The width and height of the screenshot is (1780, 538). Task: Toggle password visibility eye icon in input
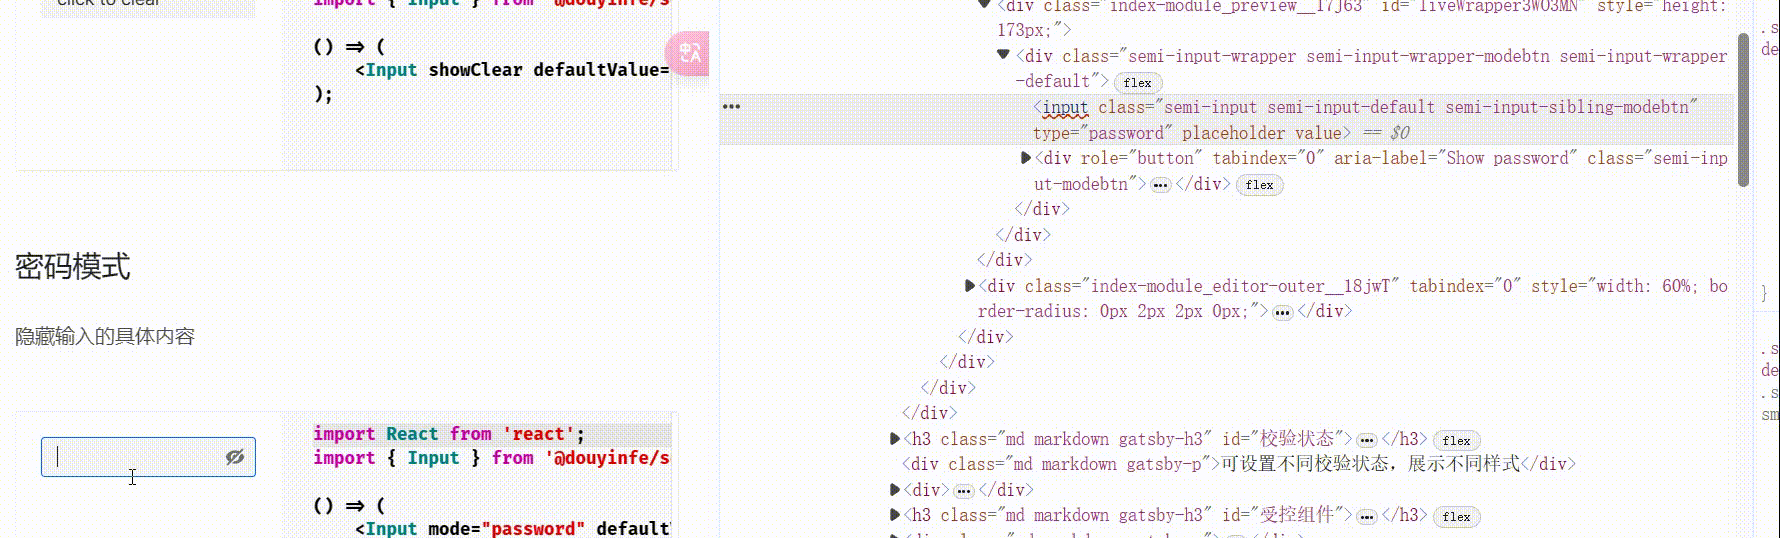[x=235, y=457]
